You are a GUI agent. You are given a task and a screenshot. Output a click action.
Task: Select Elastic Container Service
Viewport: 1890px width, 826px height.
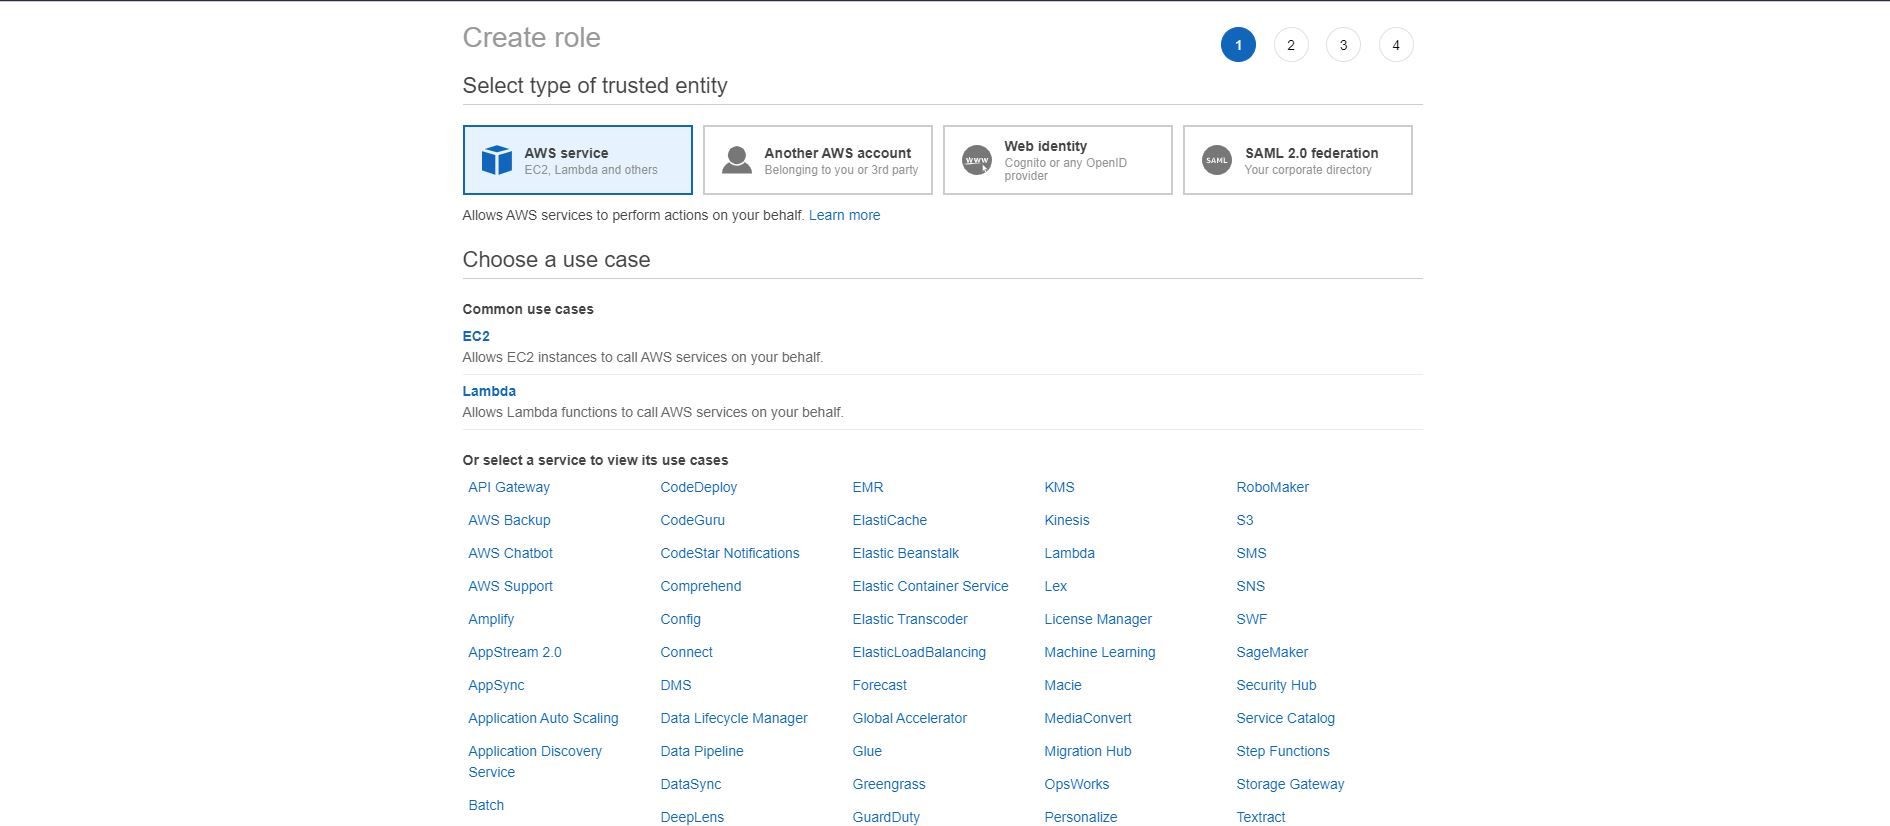pos(931,586)
